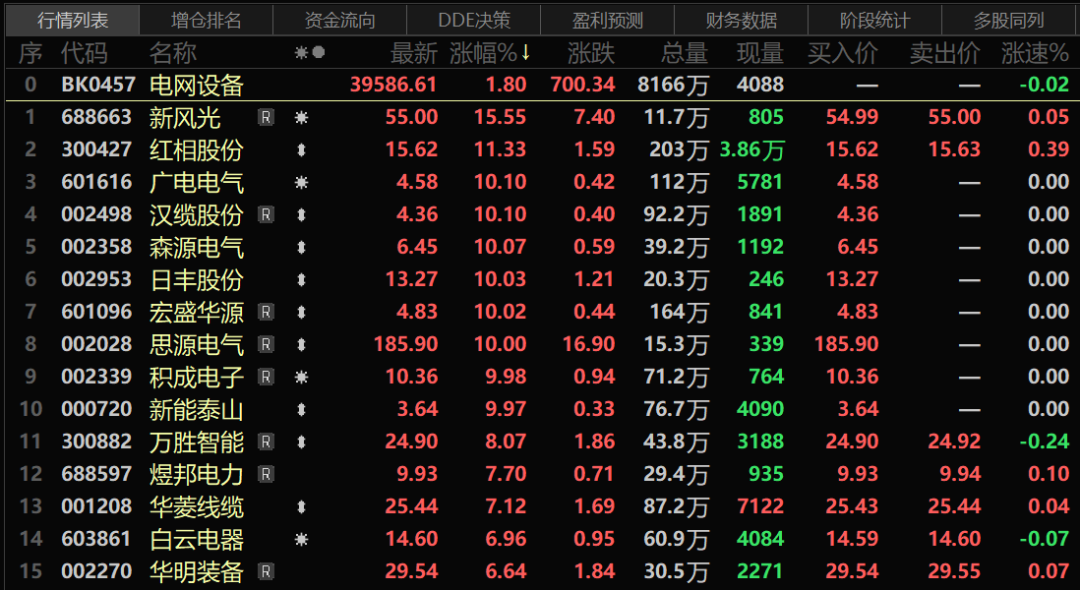Click the marker icon on 思源电气 row
Image resolution: width=1080 pixels, height=590 pixels.
(x=301, y=344)
